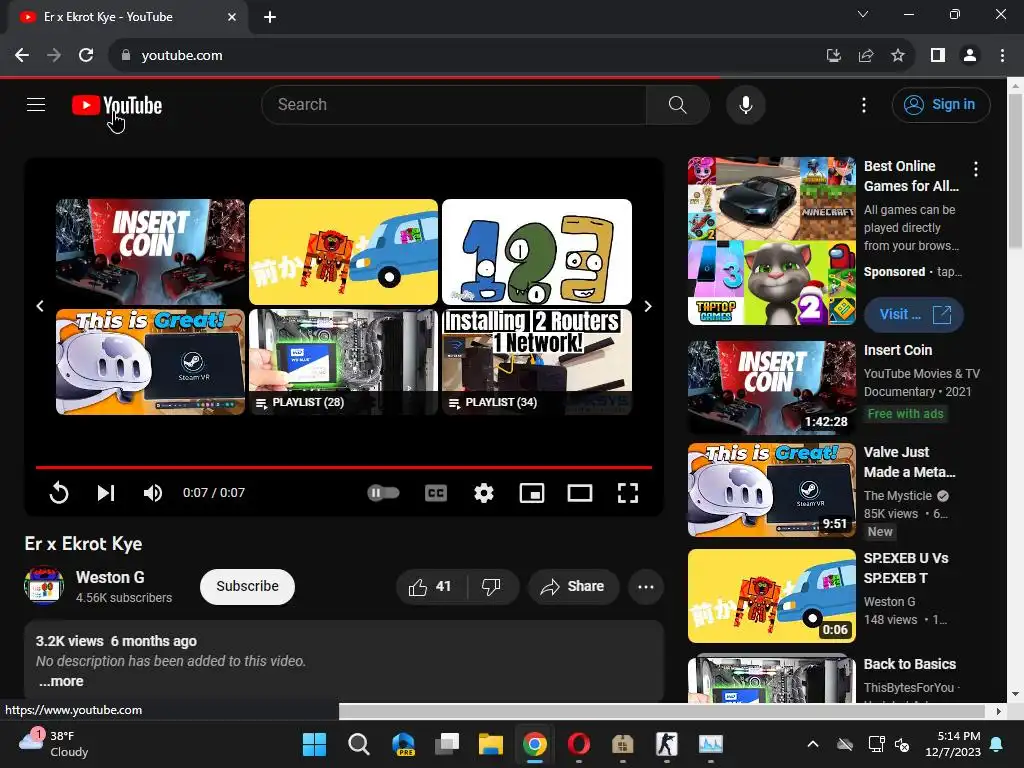Open Chrome side panel icon
The height and width of the screenshot is (768, 1024).
[x=938, y=56]
